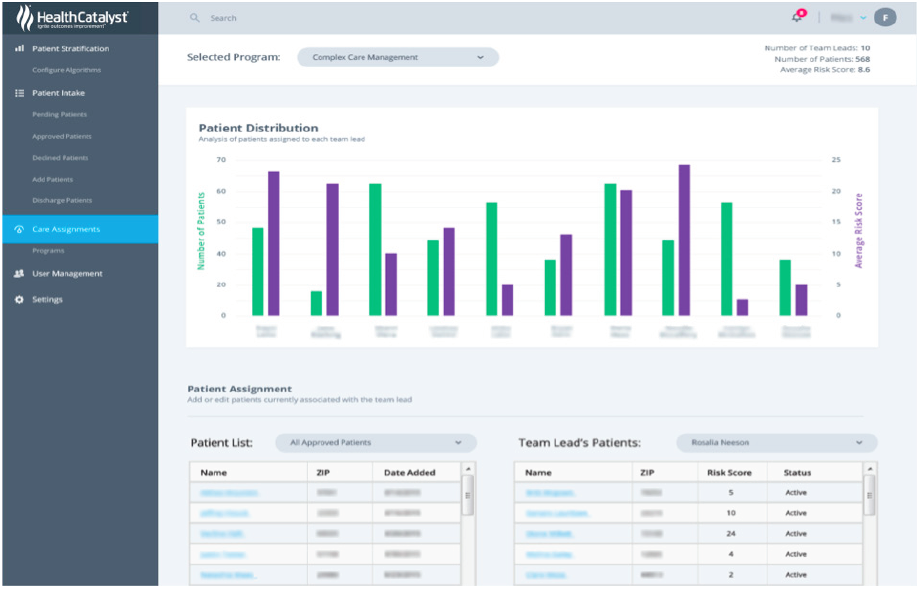
Task: Click Name header in Team Lead's table
Action: pyautogui.click(x=538, y=472)
